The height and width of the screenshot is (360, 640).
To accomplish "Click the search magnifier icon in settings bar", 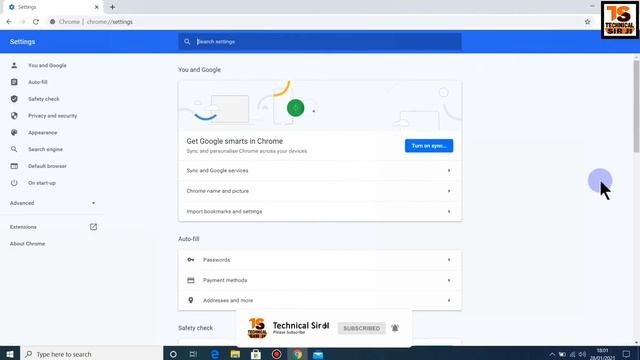I will 187,42.
